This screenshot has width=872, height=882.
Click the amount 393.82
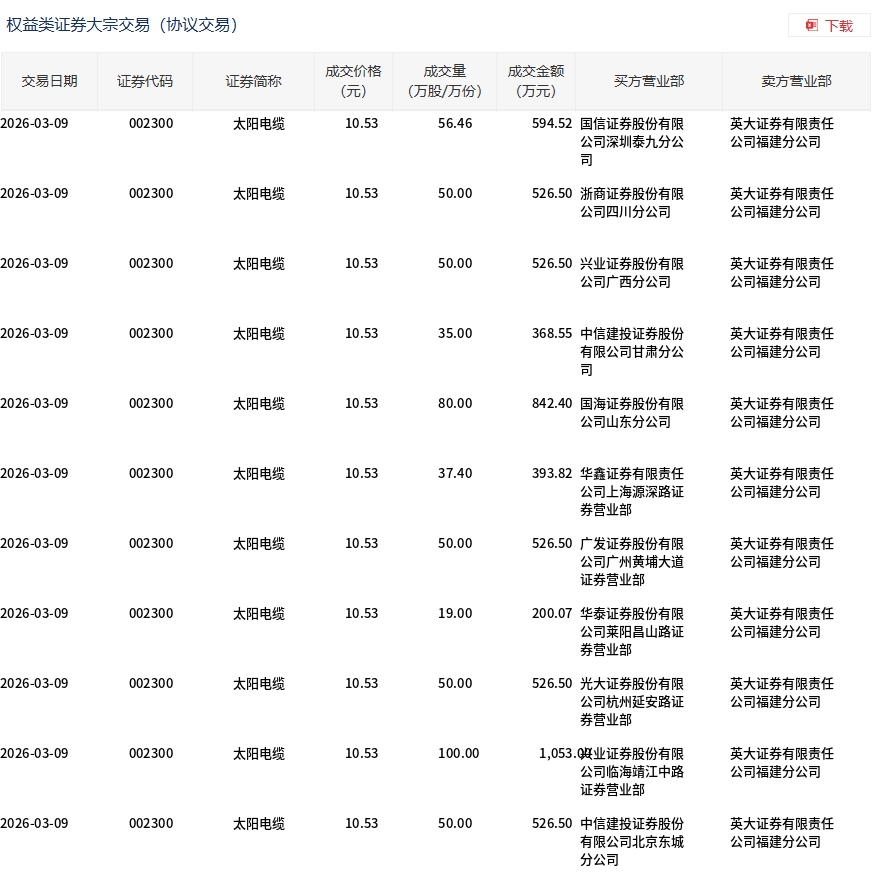551,474
